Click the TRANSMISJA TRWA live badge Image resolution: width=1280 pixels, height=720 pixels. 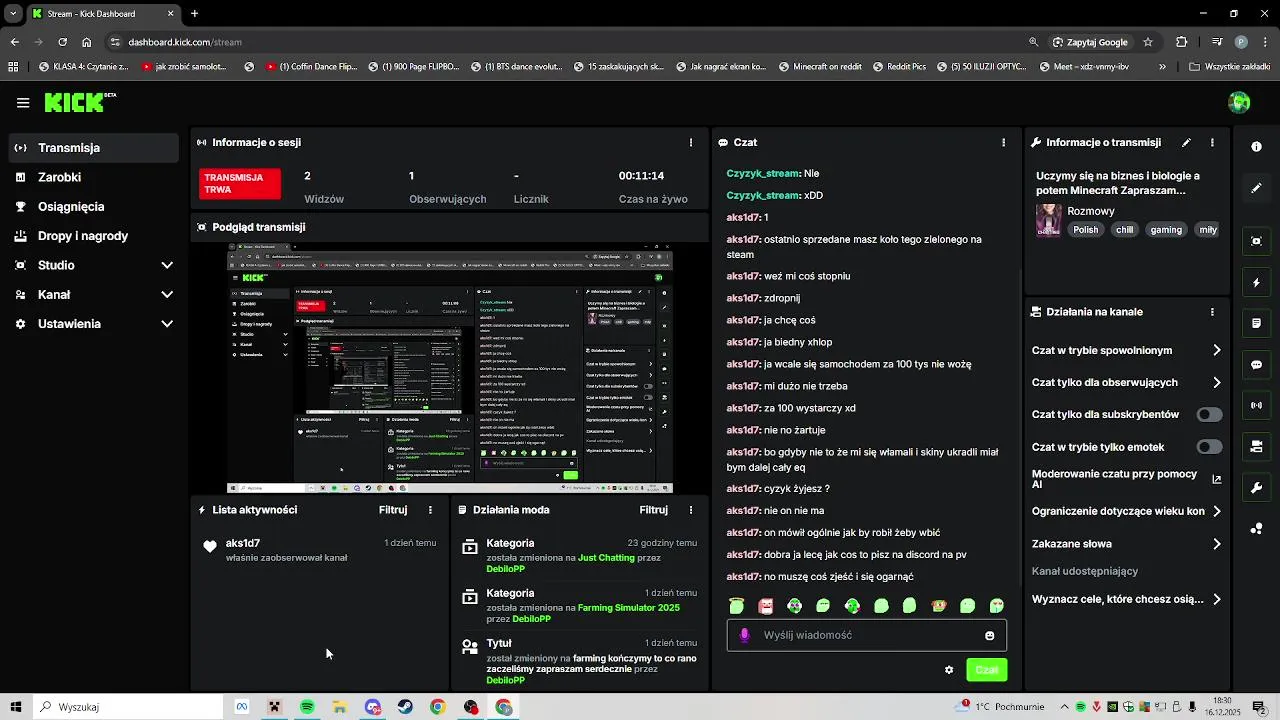240,184
